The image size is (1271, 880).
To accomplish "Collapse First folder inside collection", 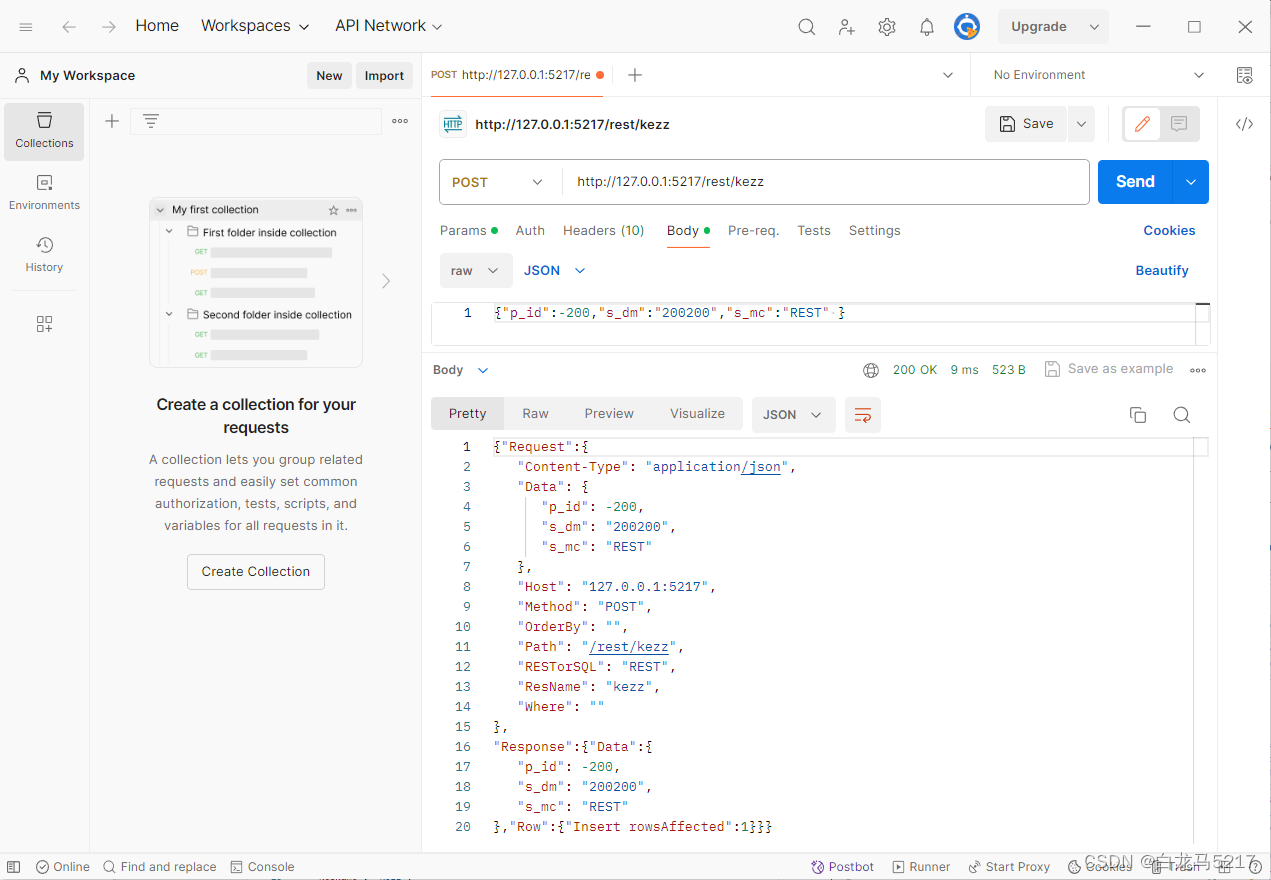I will (x=169, y=232).
